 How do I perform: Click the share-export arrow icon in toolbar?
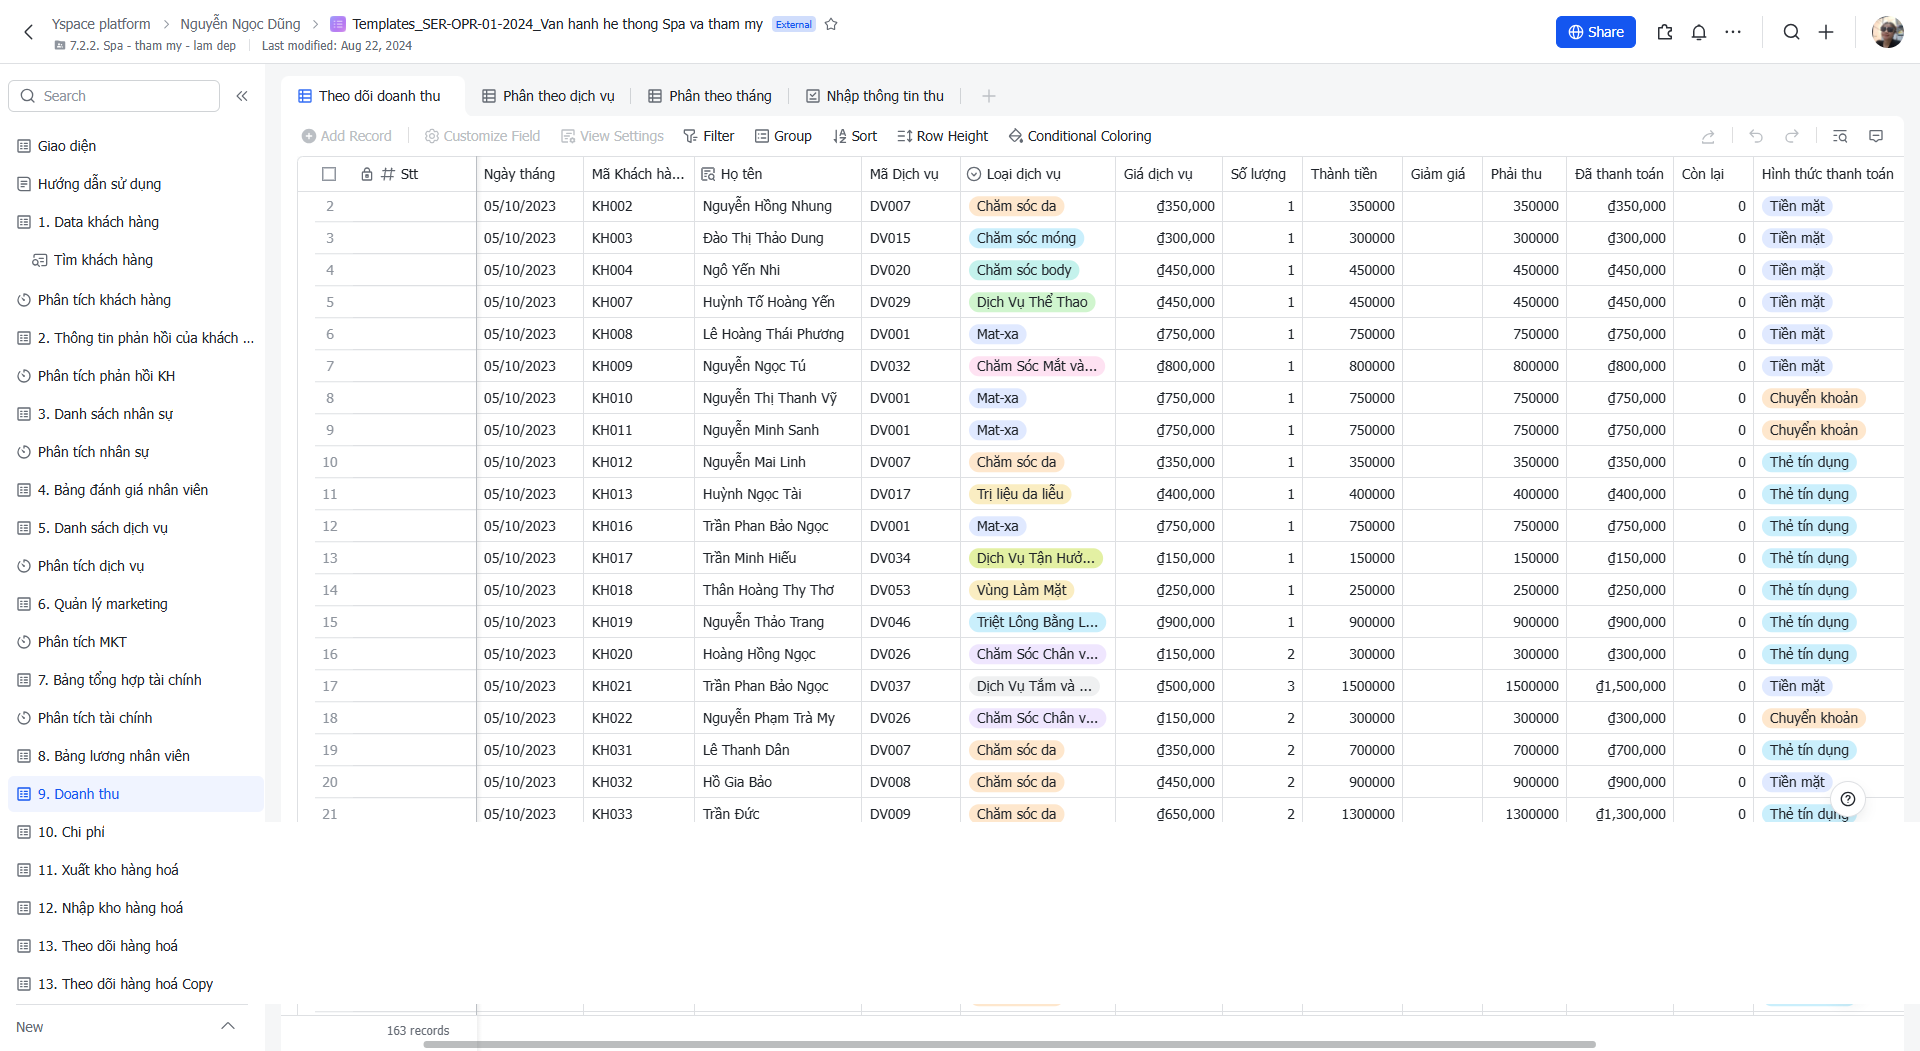1708,136
